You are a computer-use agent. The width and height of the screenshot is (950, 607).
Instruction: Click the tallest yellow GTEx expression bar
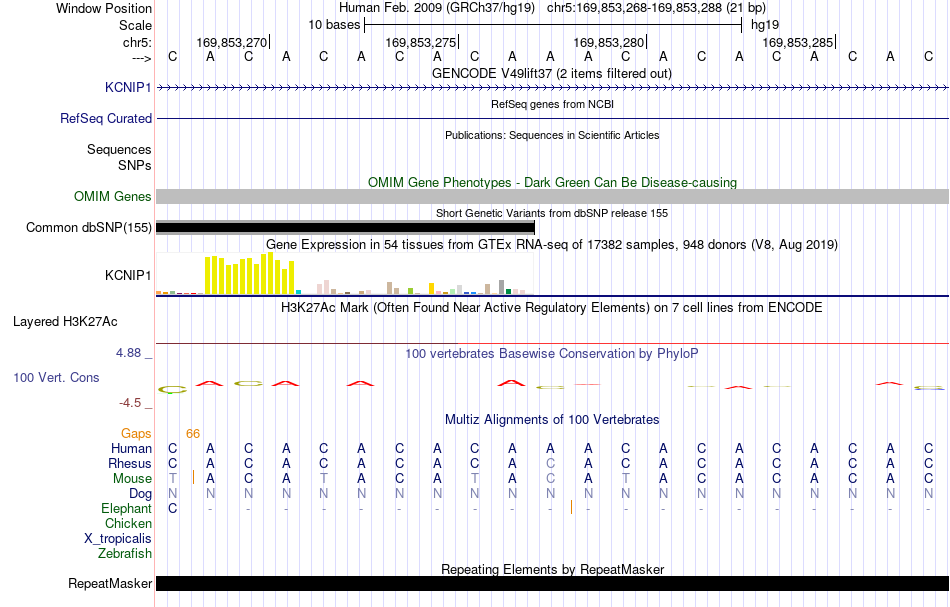pos(270,273)
